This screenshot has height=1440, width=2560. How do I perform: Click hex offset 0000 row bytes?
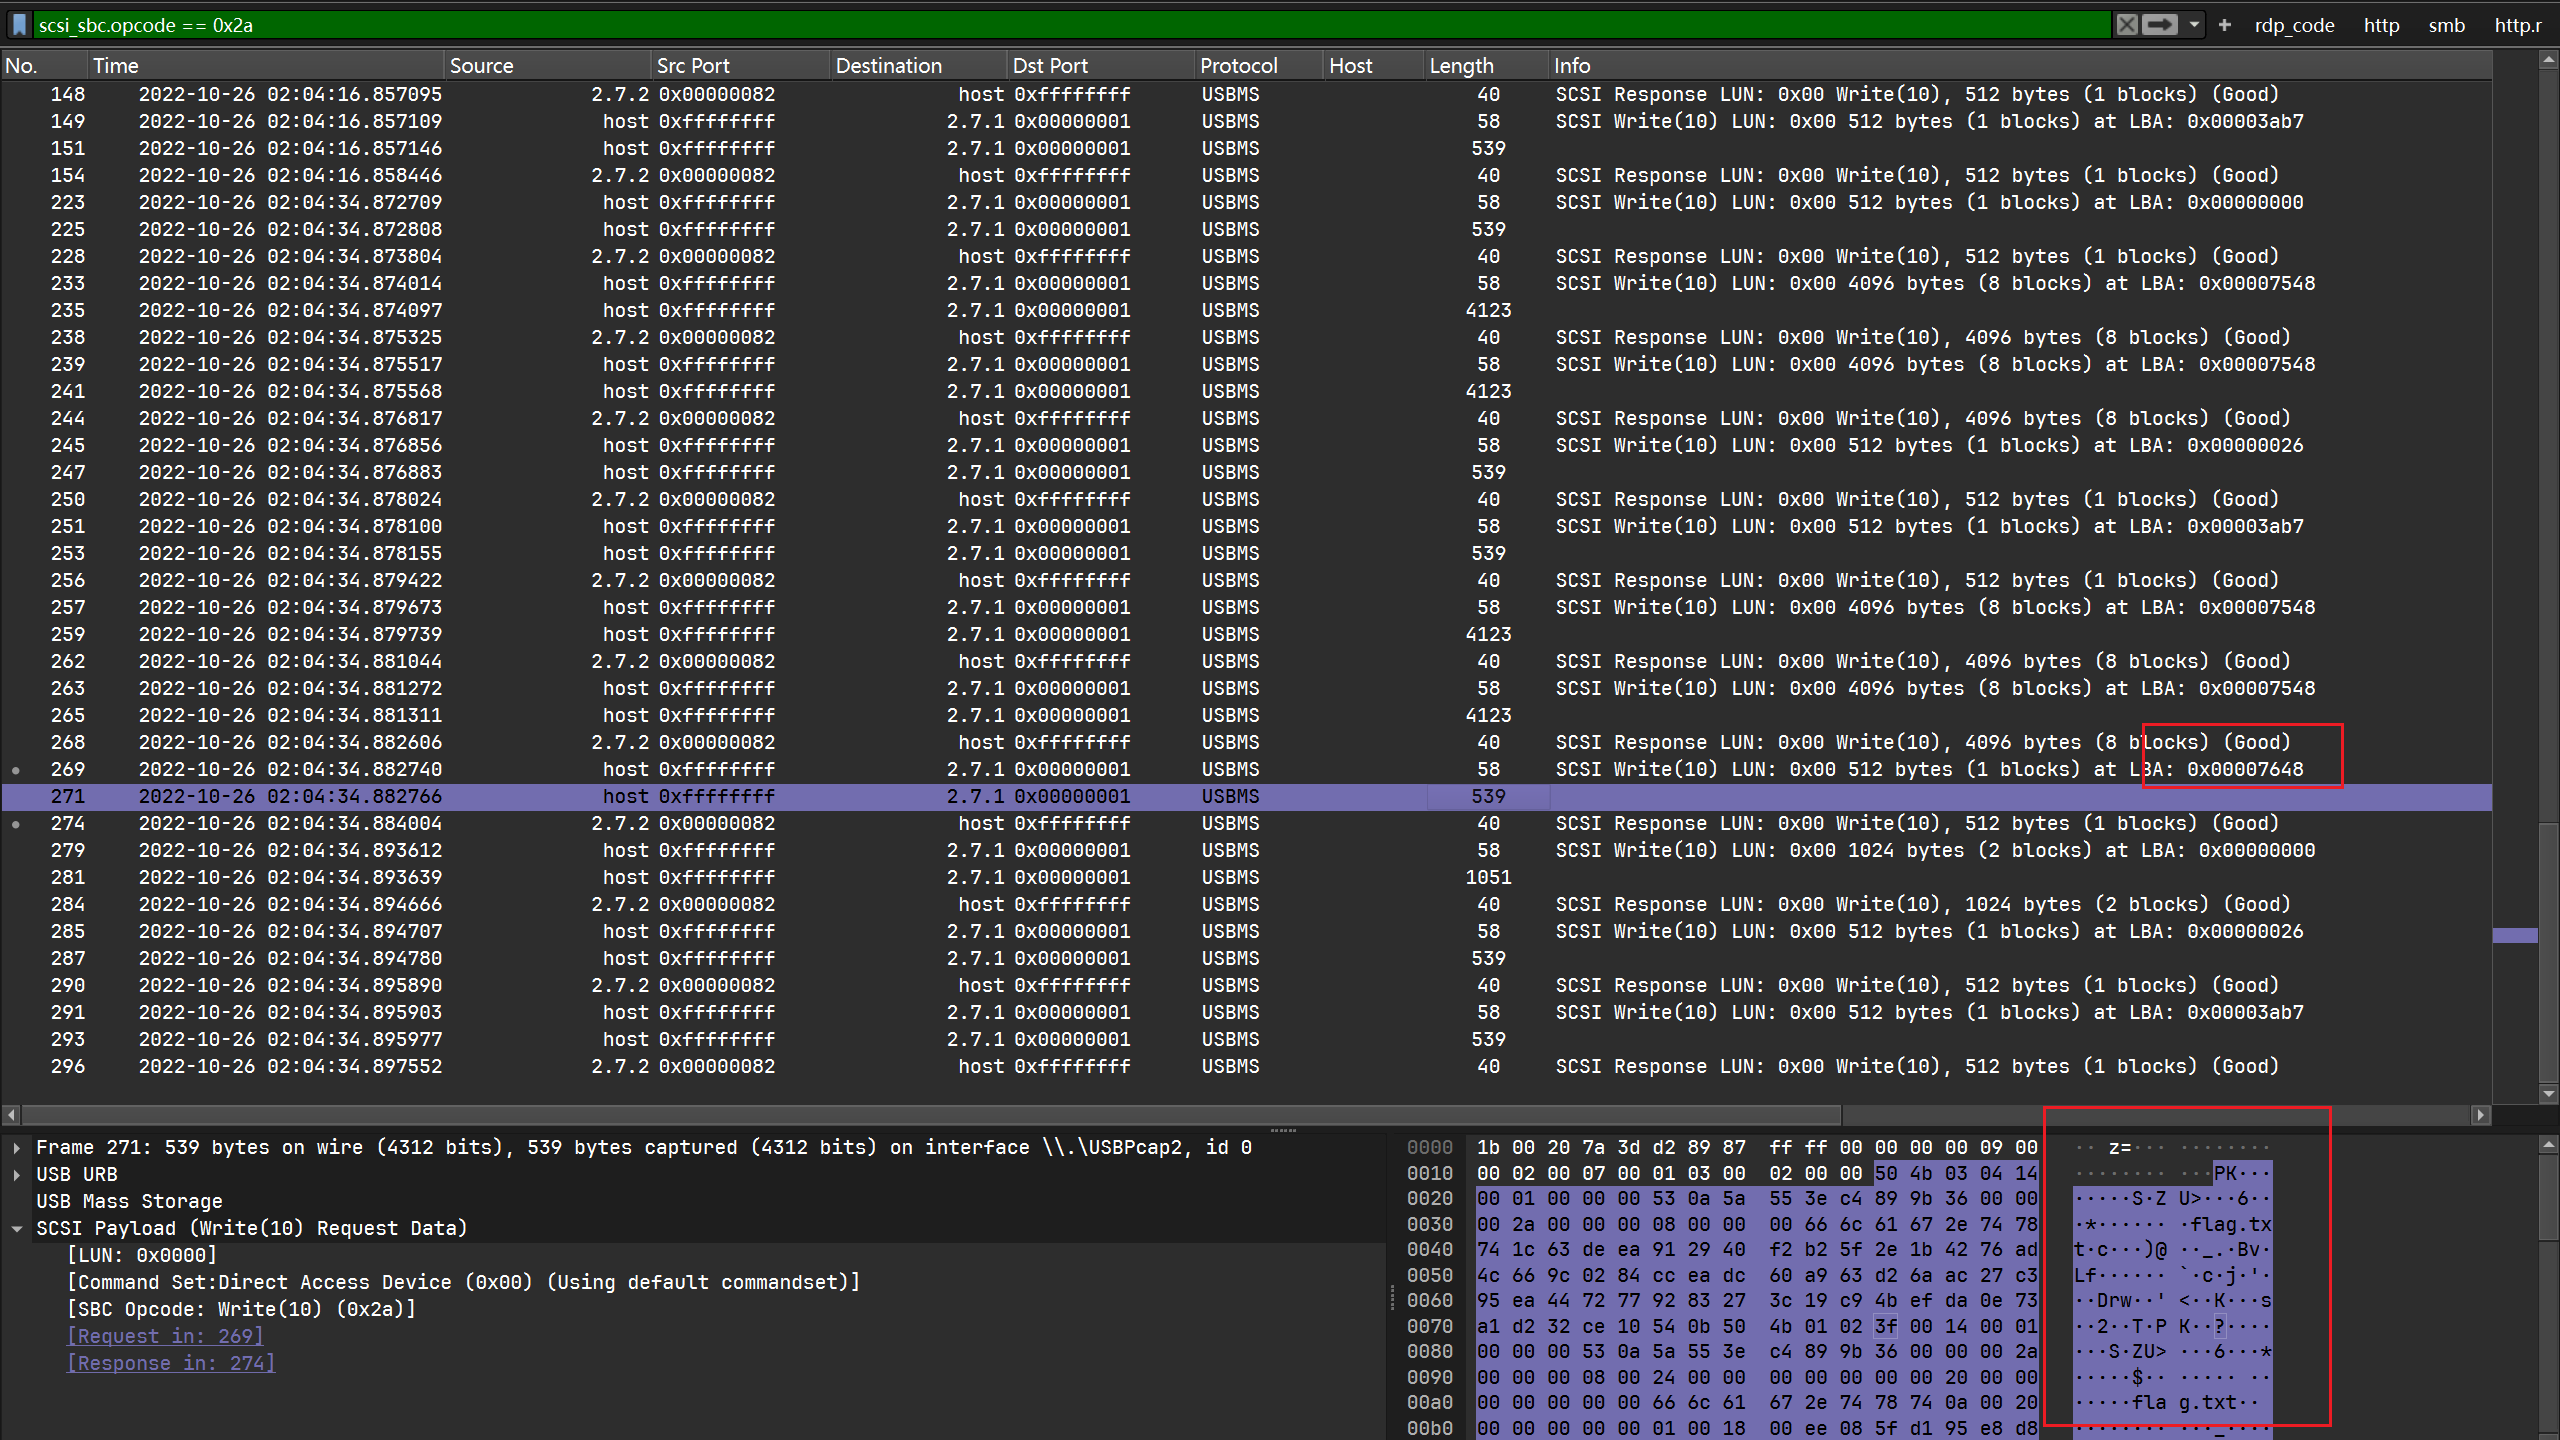pos(1757,1147)
